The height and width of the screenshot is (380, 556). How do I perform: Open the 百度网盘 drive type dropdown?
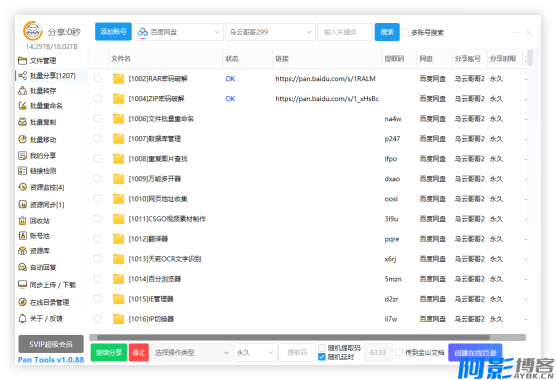pos(179,32)
